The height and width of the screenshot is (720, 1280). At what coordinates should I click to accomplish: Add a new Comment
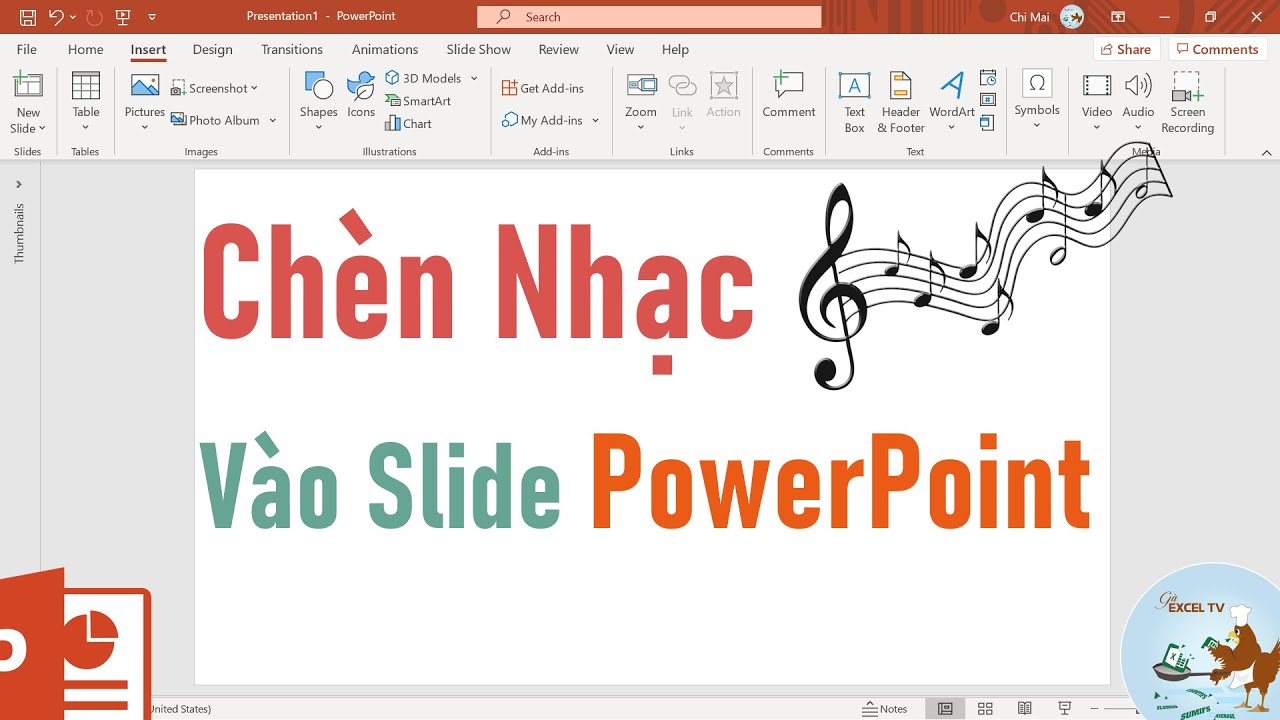(789, 95)
